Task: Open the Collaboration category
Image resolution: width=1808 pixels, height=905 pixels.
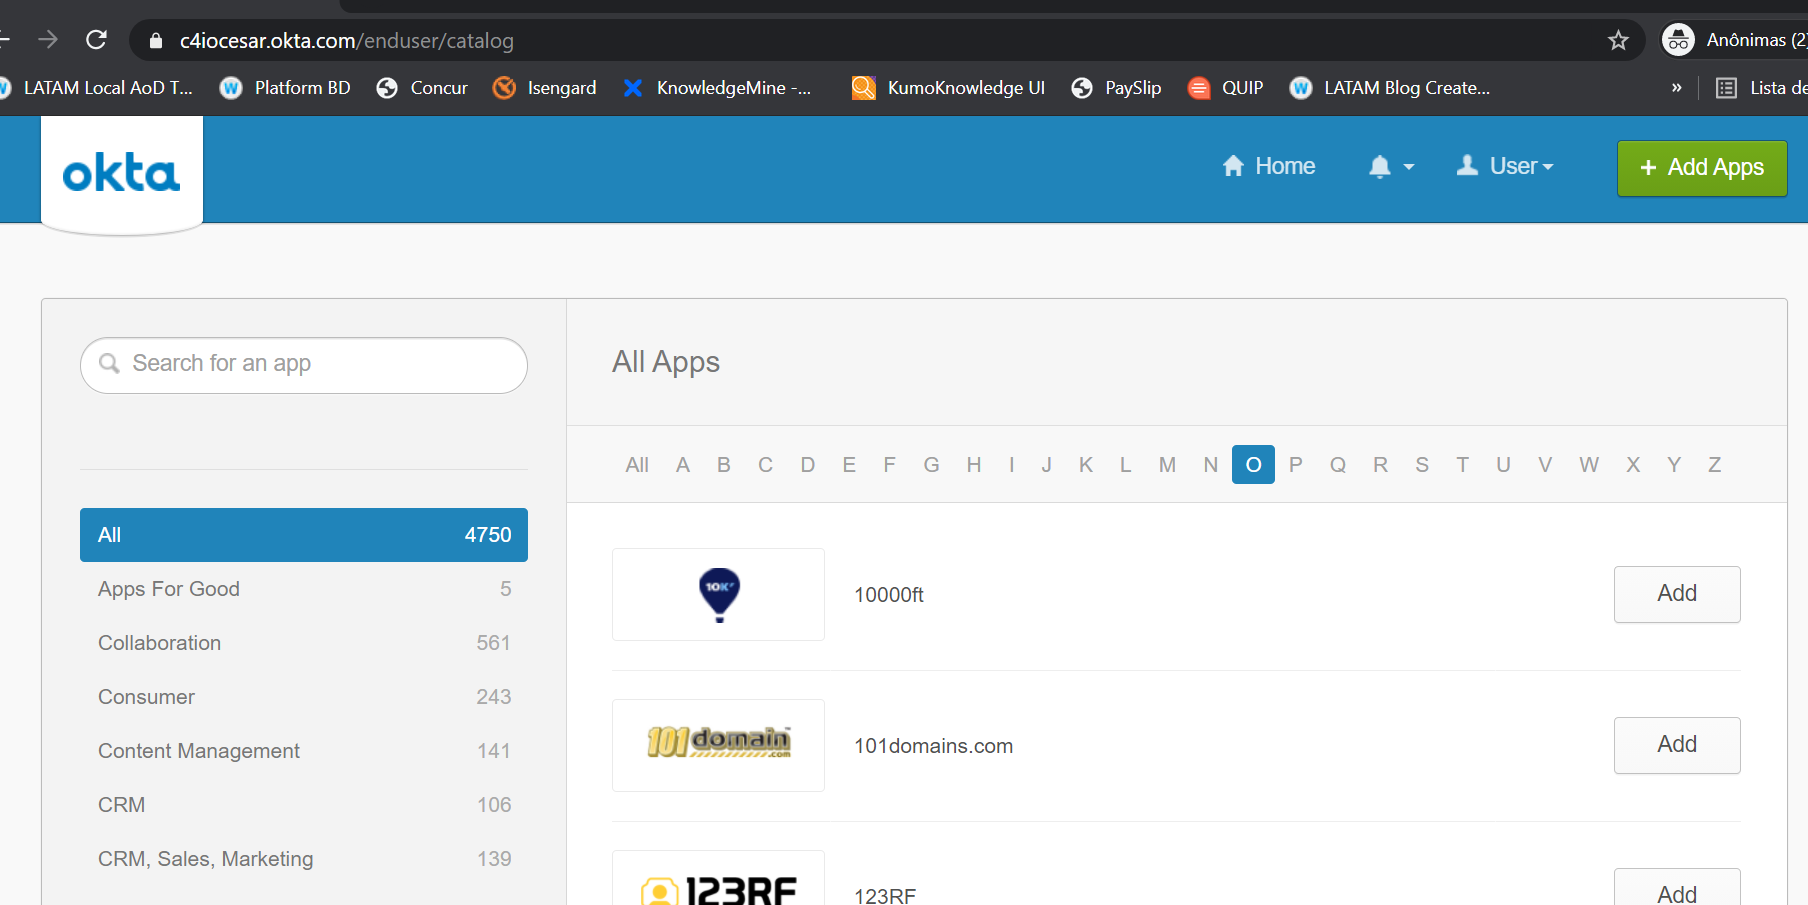Action: [x=304, y=643]
